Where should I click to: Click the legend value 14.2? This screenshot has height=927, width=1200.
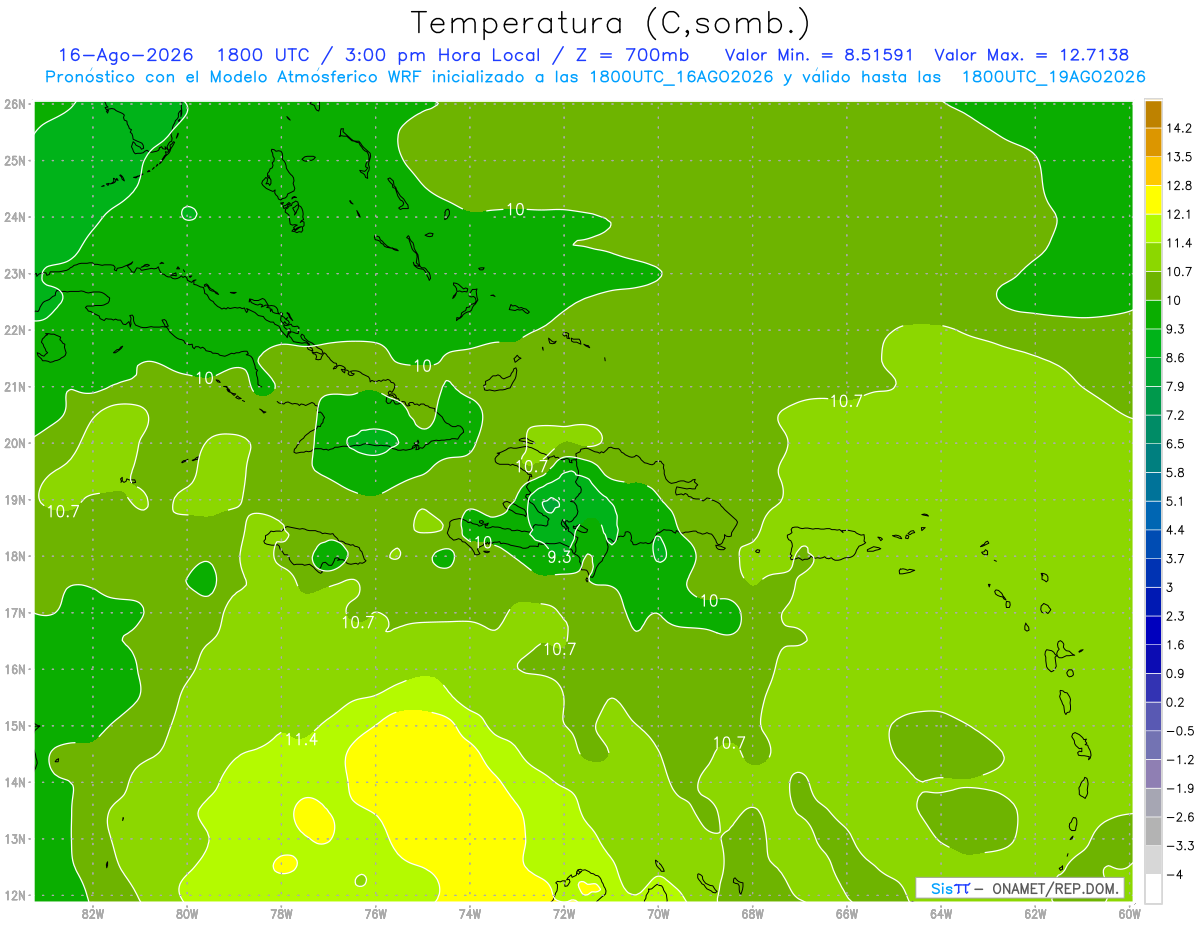[1178, 128]
